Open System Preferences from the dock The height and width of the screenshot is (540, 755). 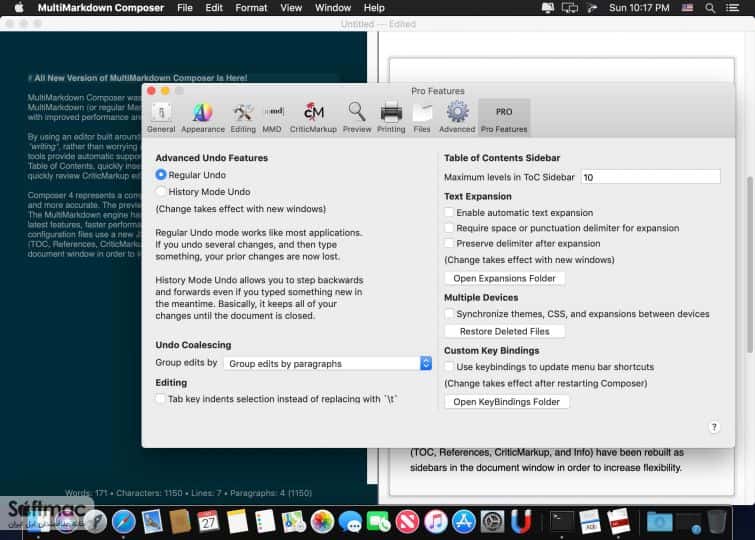point(493,522)
